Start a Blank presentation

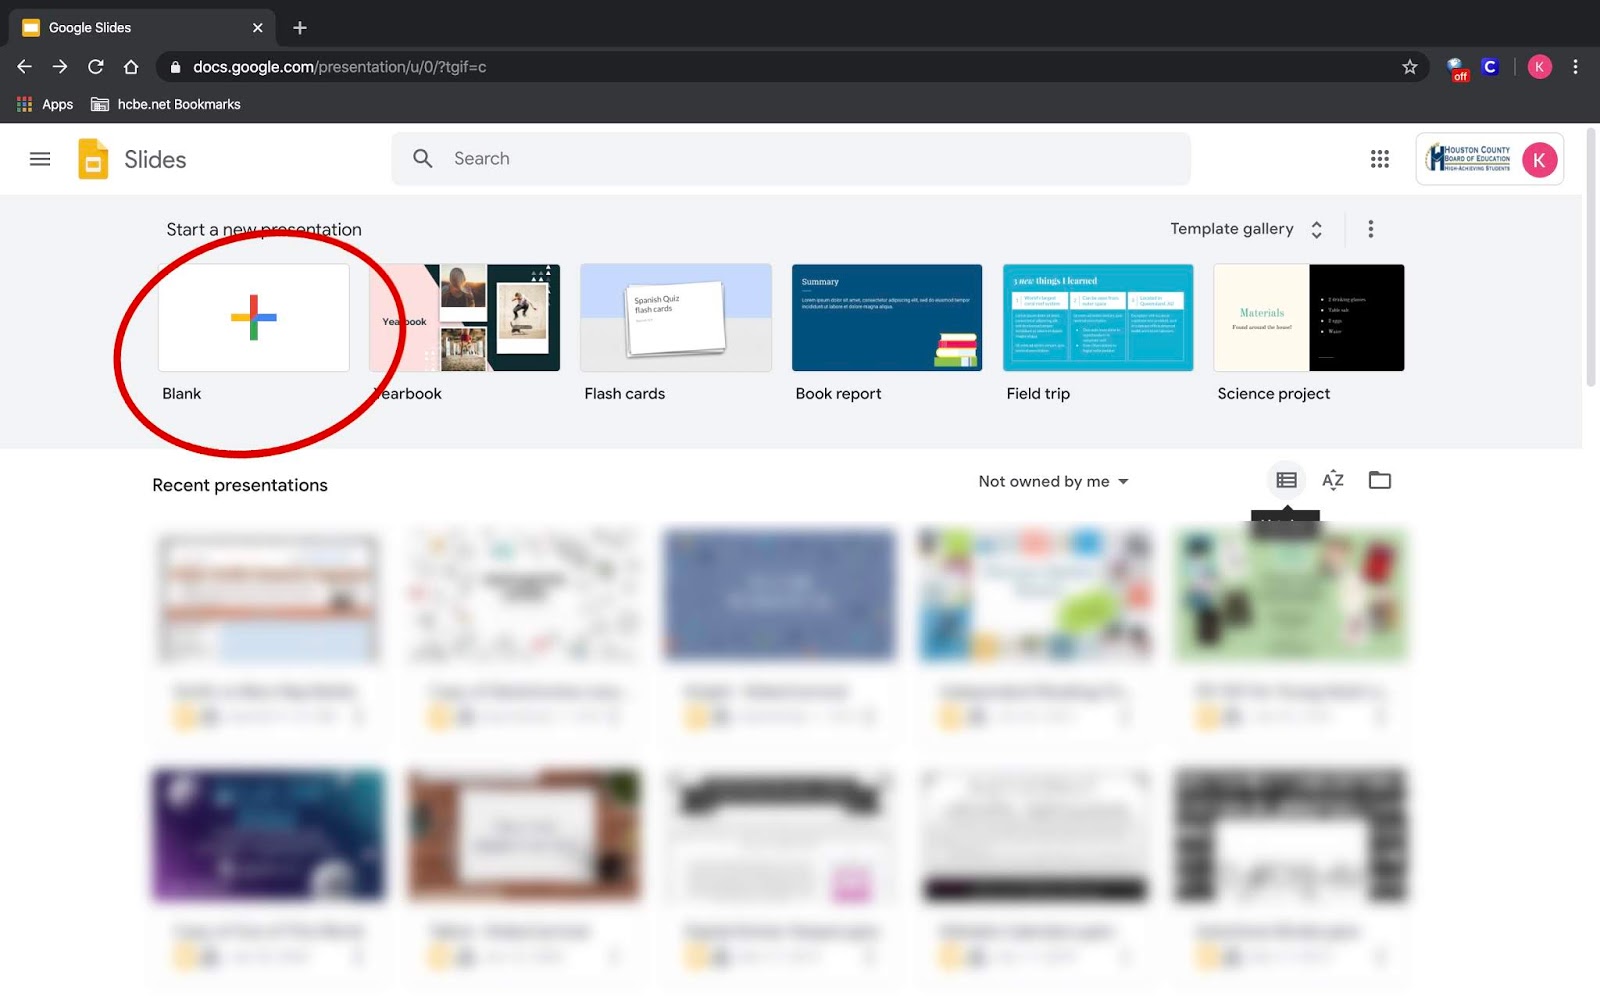point(253,317)
